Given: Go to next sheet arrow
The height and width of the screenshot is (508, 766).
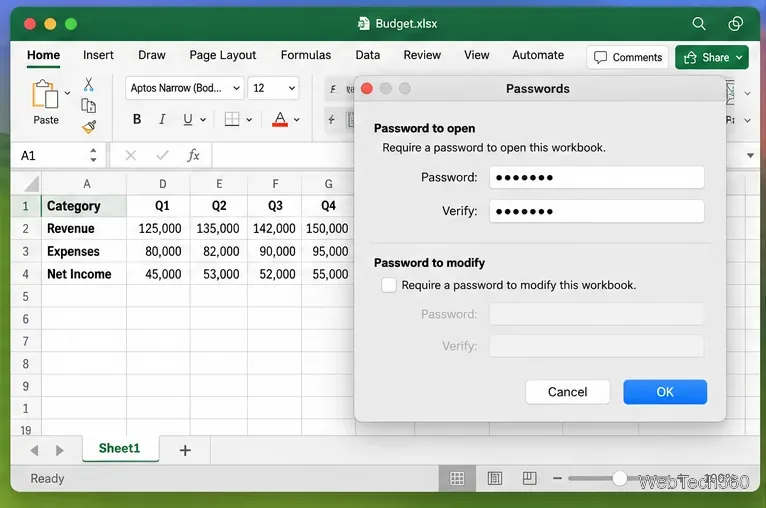Looking at the screenshot, I should (60, 450).
